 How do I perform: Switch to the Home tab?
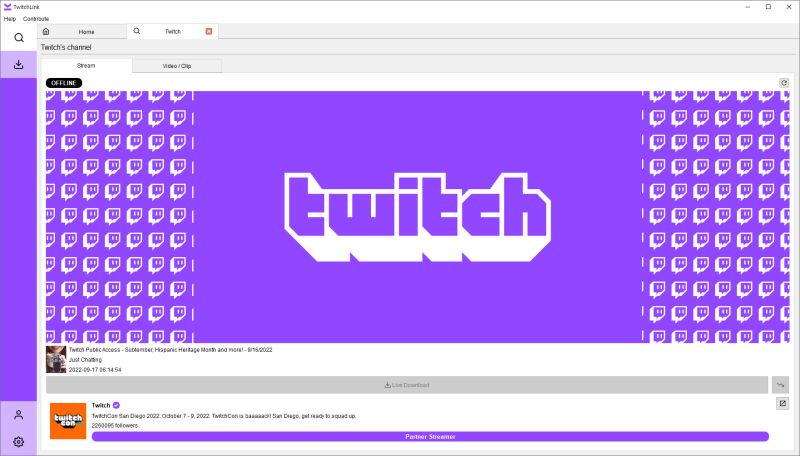82,32
